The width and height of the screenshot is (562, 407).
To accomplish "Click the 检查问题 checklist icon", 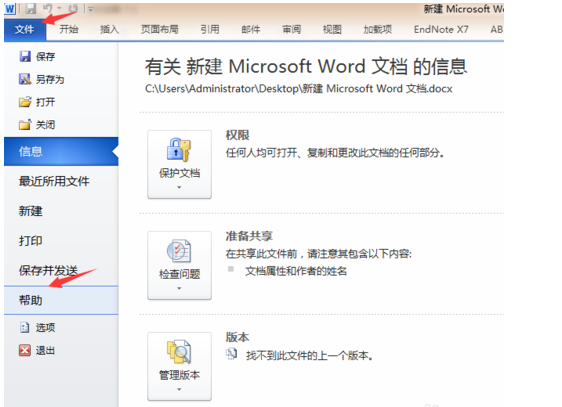I will click(179, 251).
